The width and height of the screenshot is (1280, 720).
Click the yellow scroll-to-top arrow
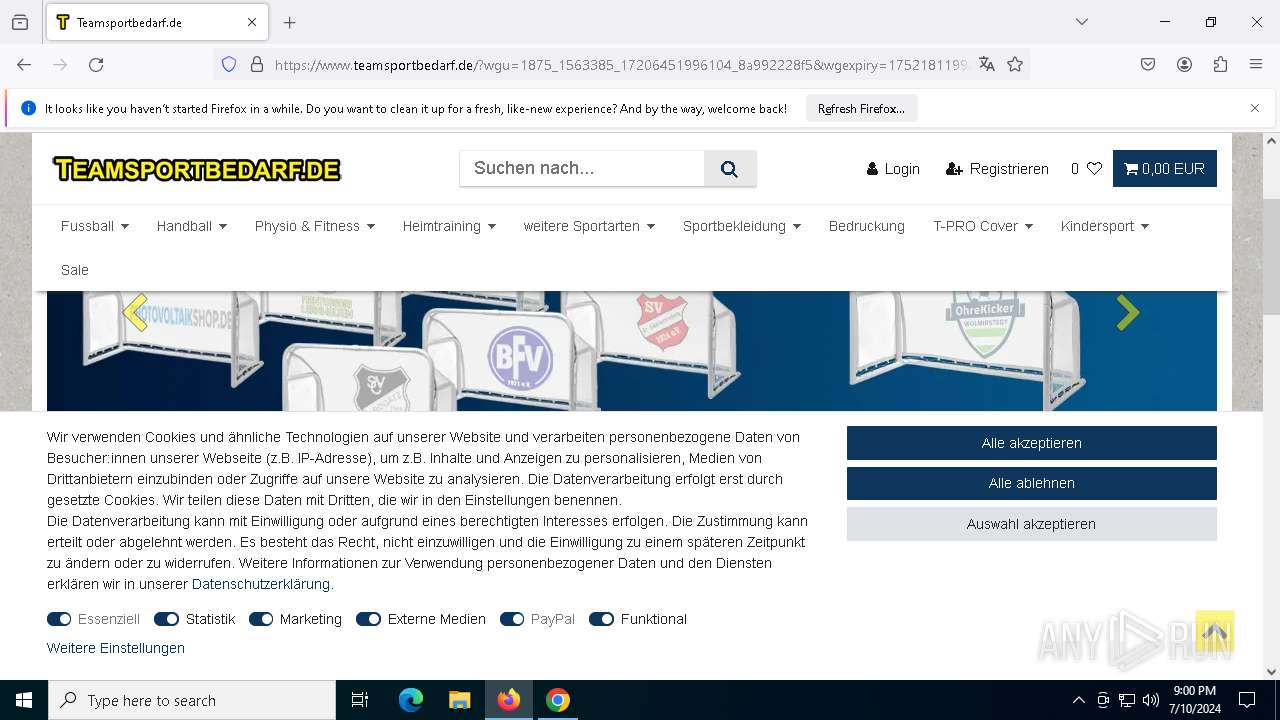click(x=1214, y=631)
